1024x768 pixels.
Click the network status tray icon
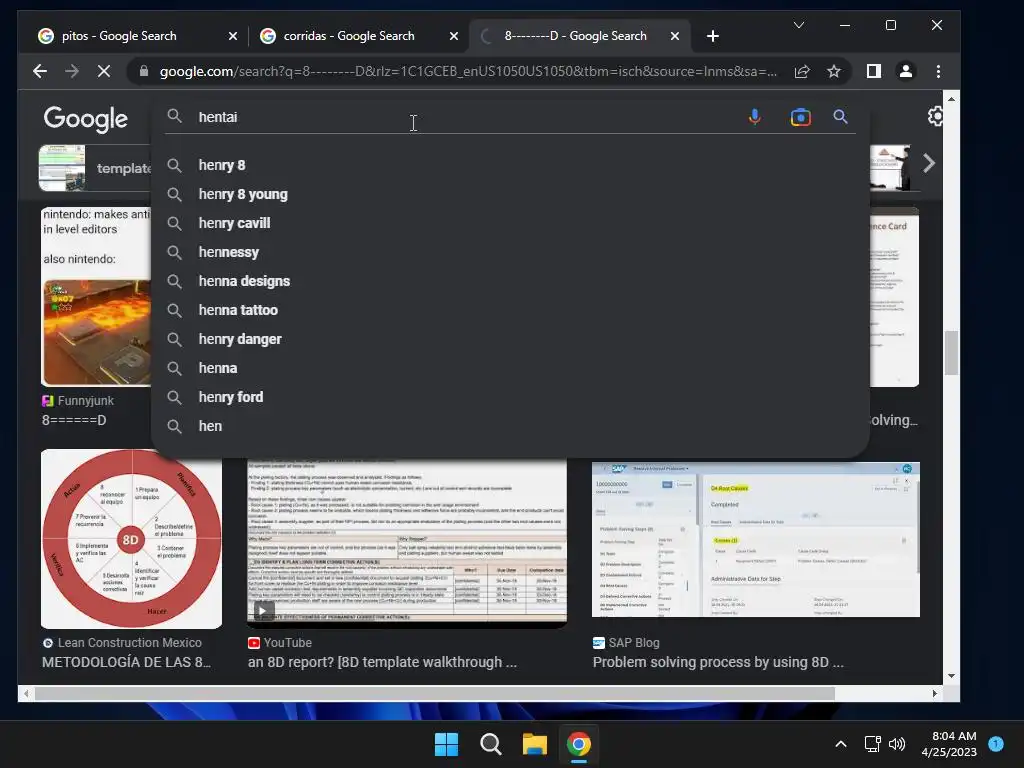(872, 744)
